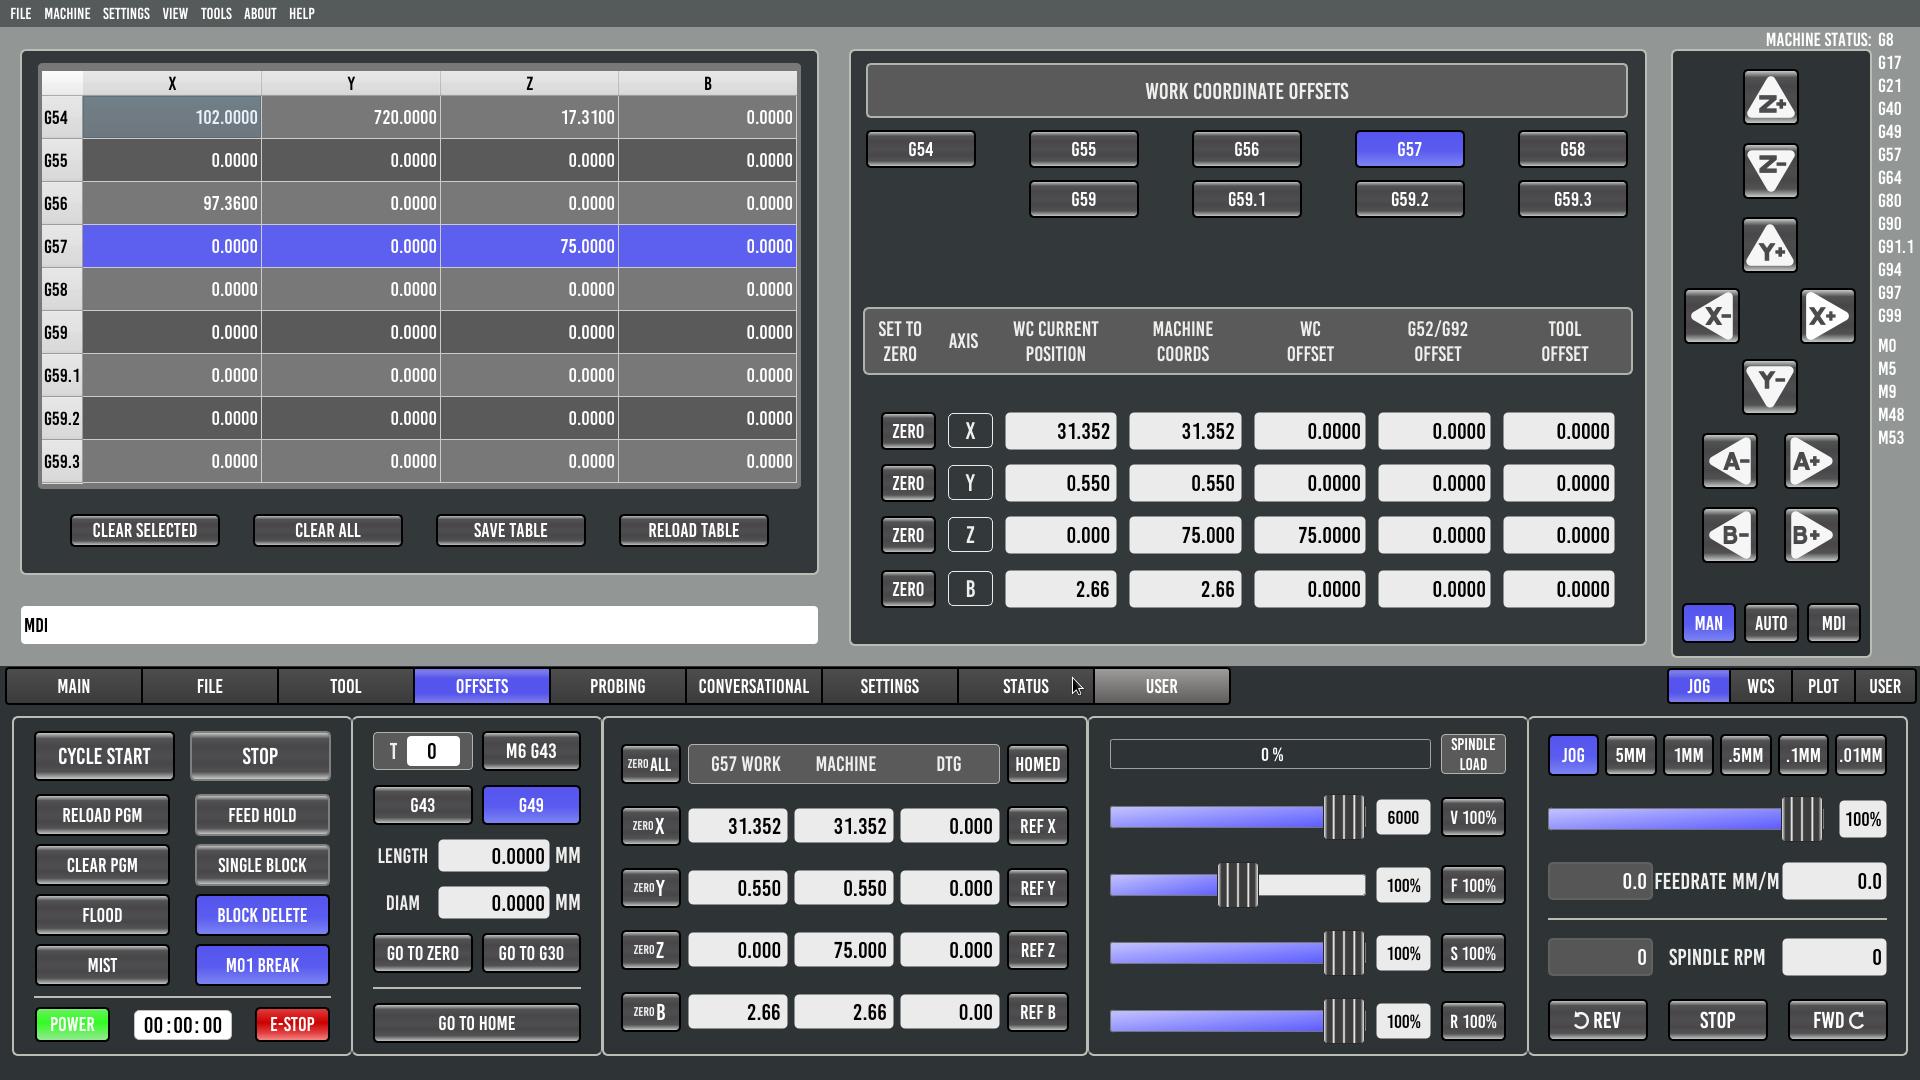Open the Machine menu
Image resolution: width=1920 pixels, height=1080 pixels.
67,13
